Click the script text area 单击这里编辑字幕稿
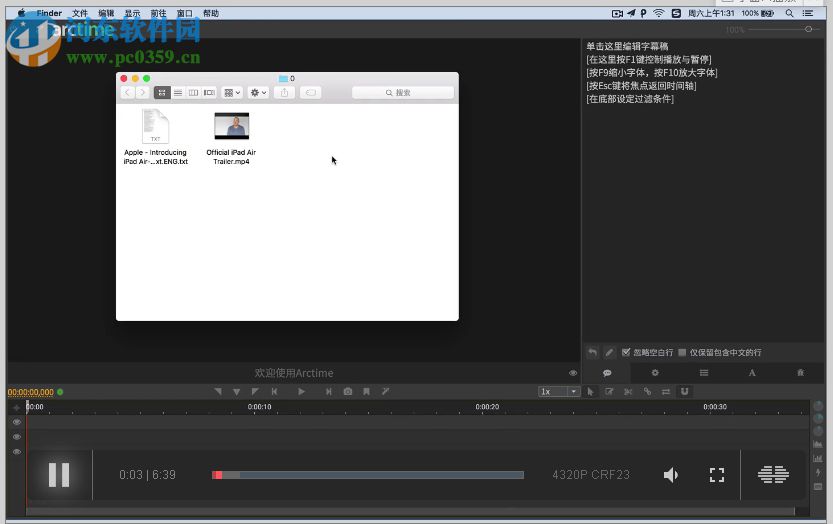 click(x=627, y=46)
